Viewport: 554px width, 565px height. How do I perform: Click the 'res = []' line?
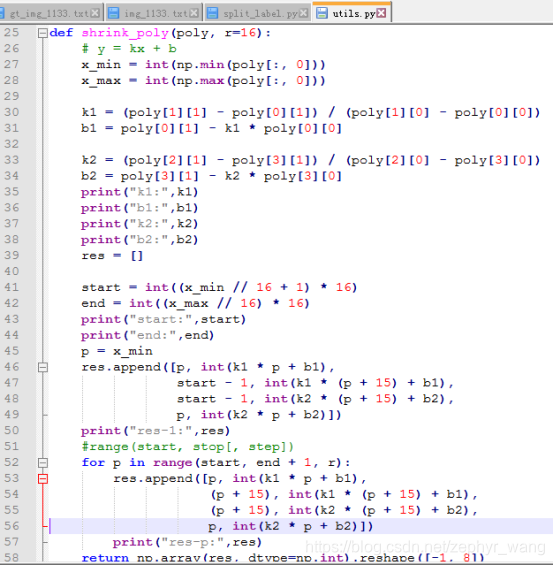[x=112, y=256]
